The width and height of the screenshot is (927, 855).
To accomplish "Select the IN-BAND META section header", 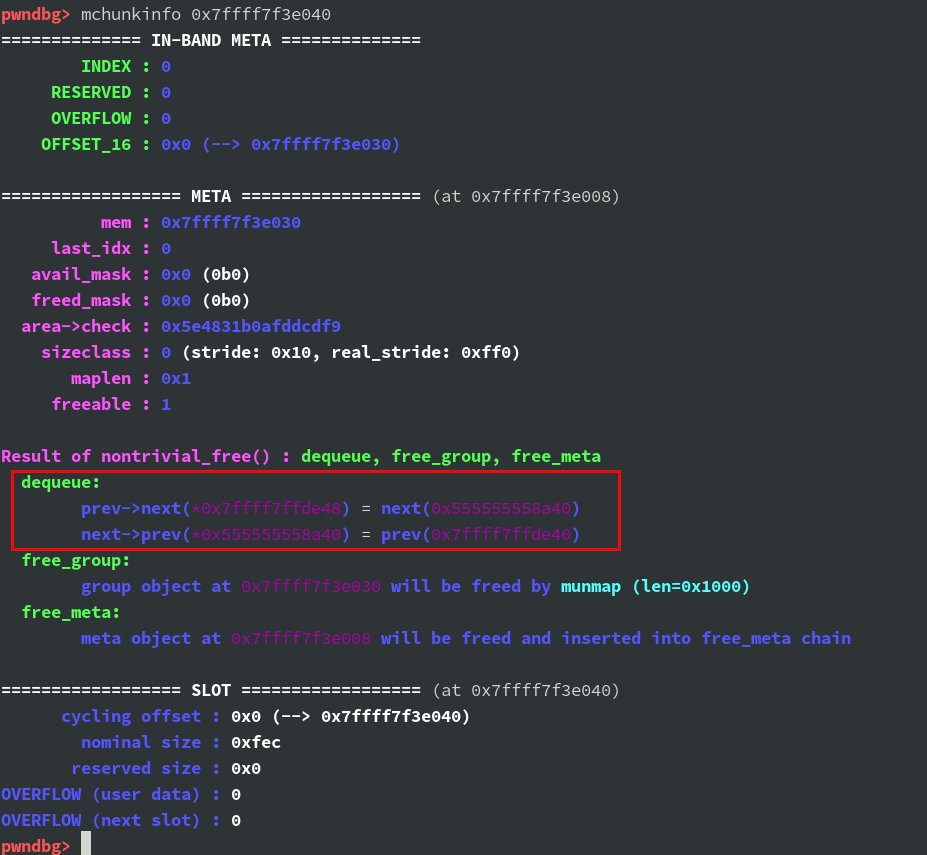I will pyautogui.click(x=210, y=40).
